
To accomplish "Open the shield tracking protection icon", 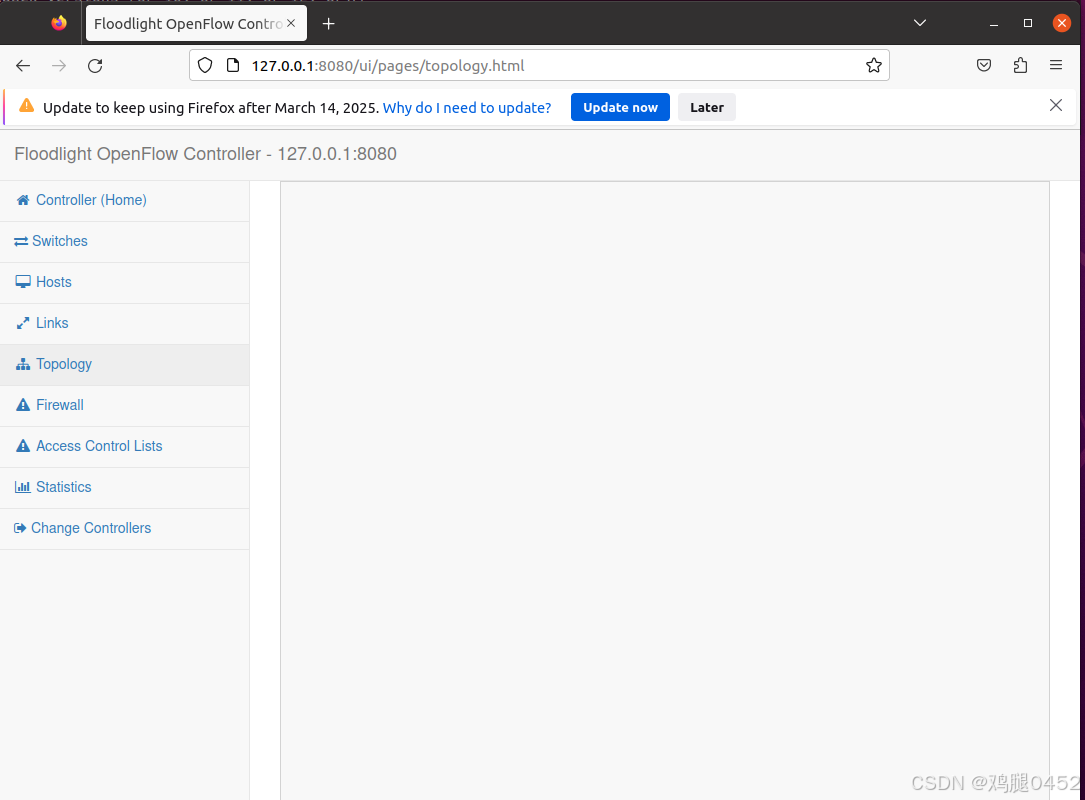I will coord(206,66).
